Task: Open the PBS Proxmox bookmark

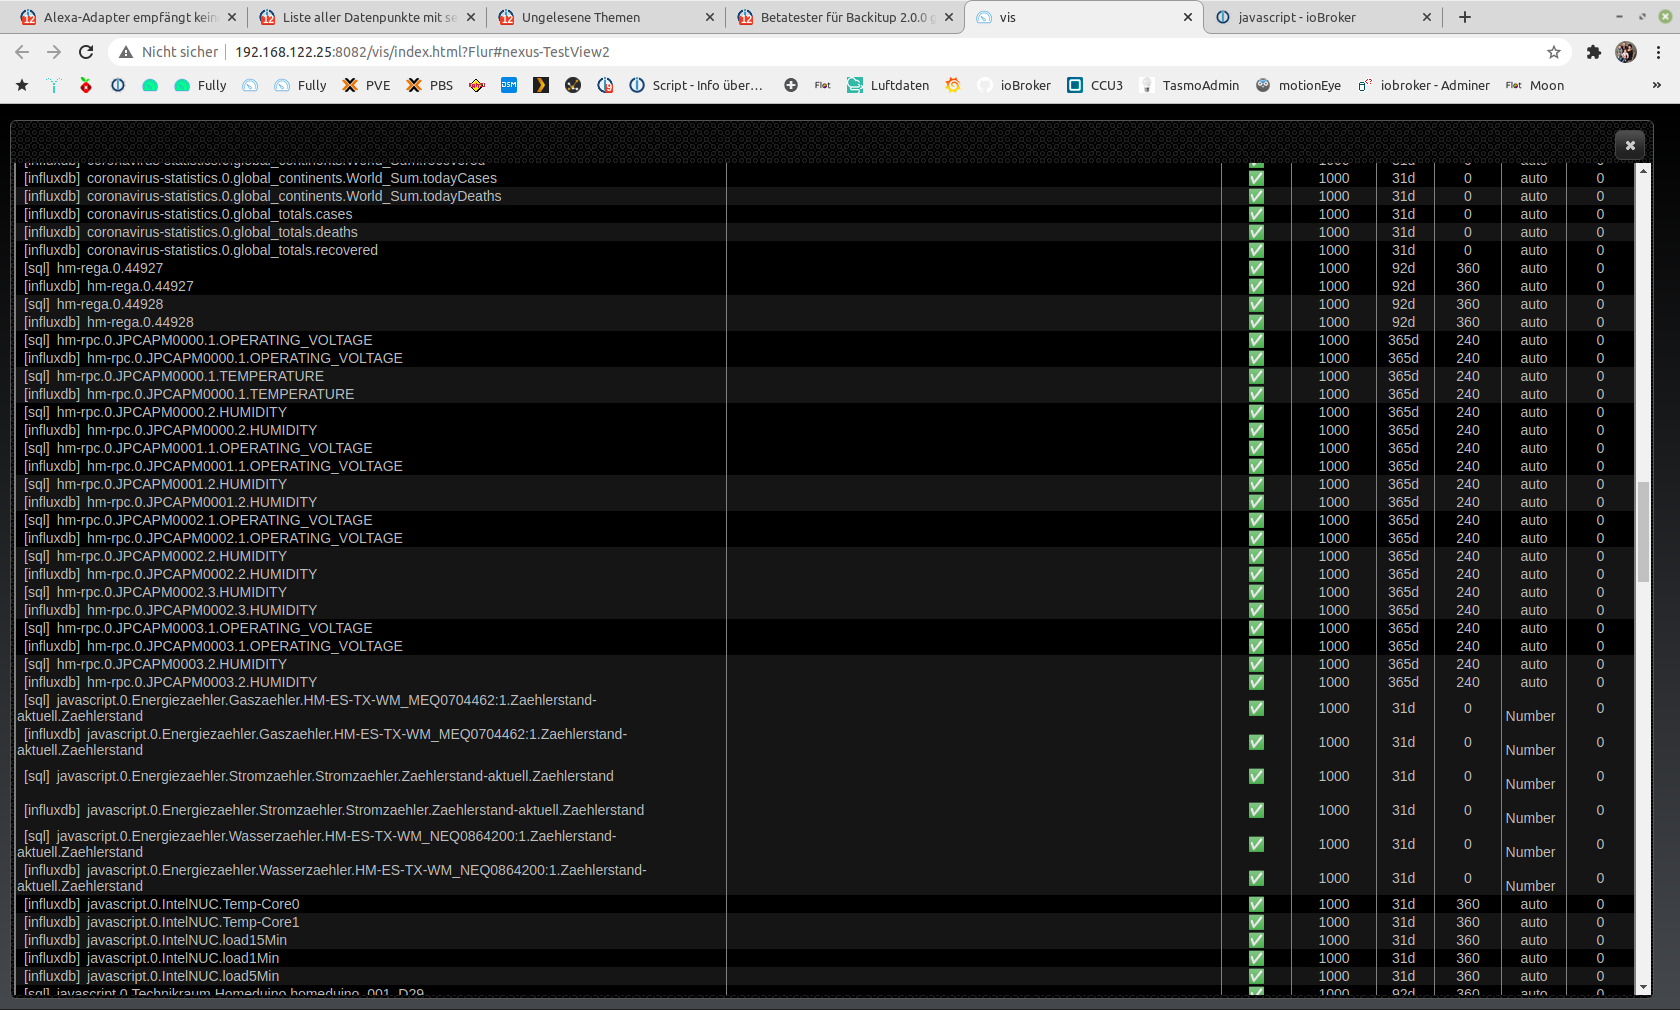Action: click(429, 85)
